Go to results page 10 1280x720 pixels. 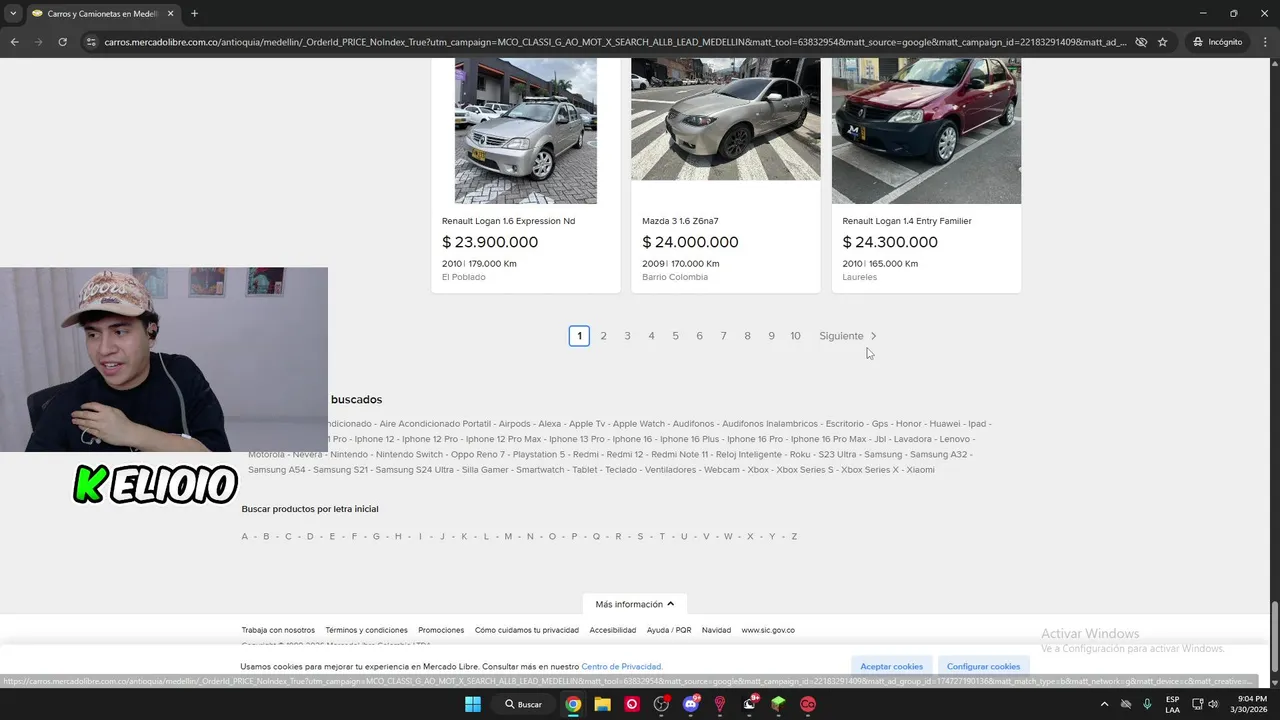(x=795, y=336)
